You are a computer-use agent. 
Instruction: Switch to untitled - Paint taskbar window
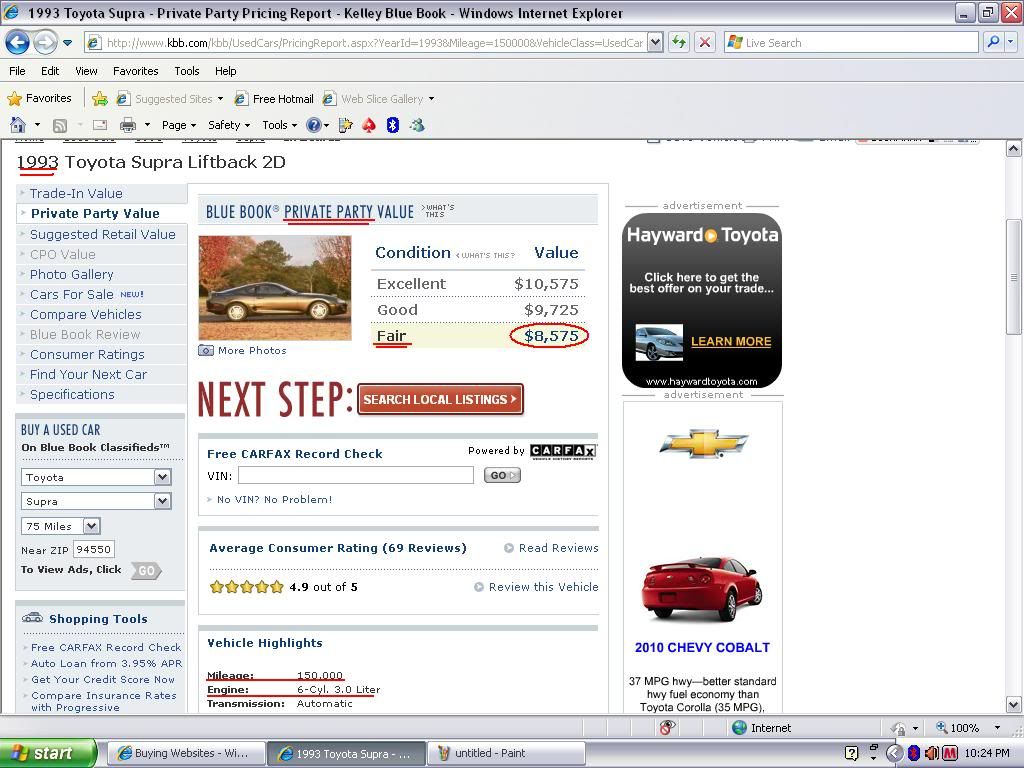point(506,753)
